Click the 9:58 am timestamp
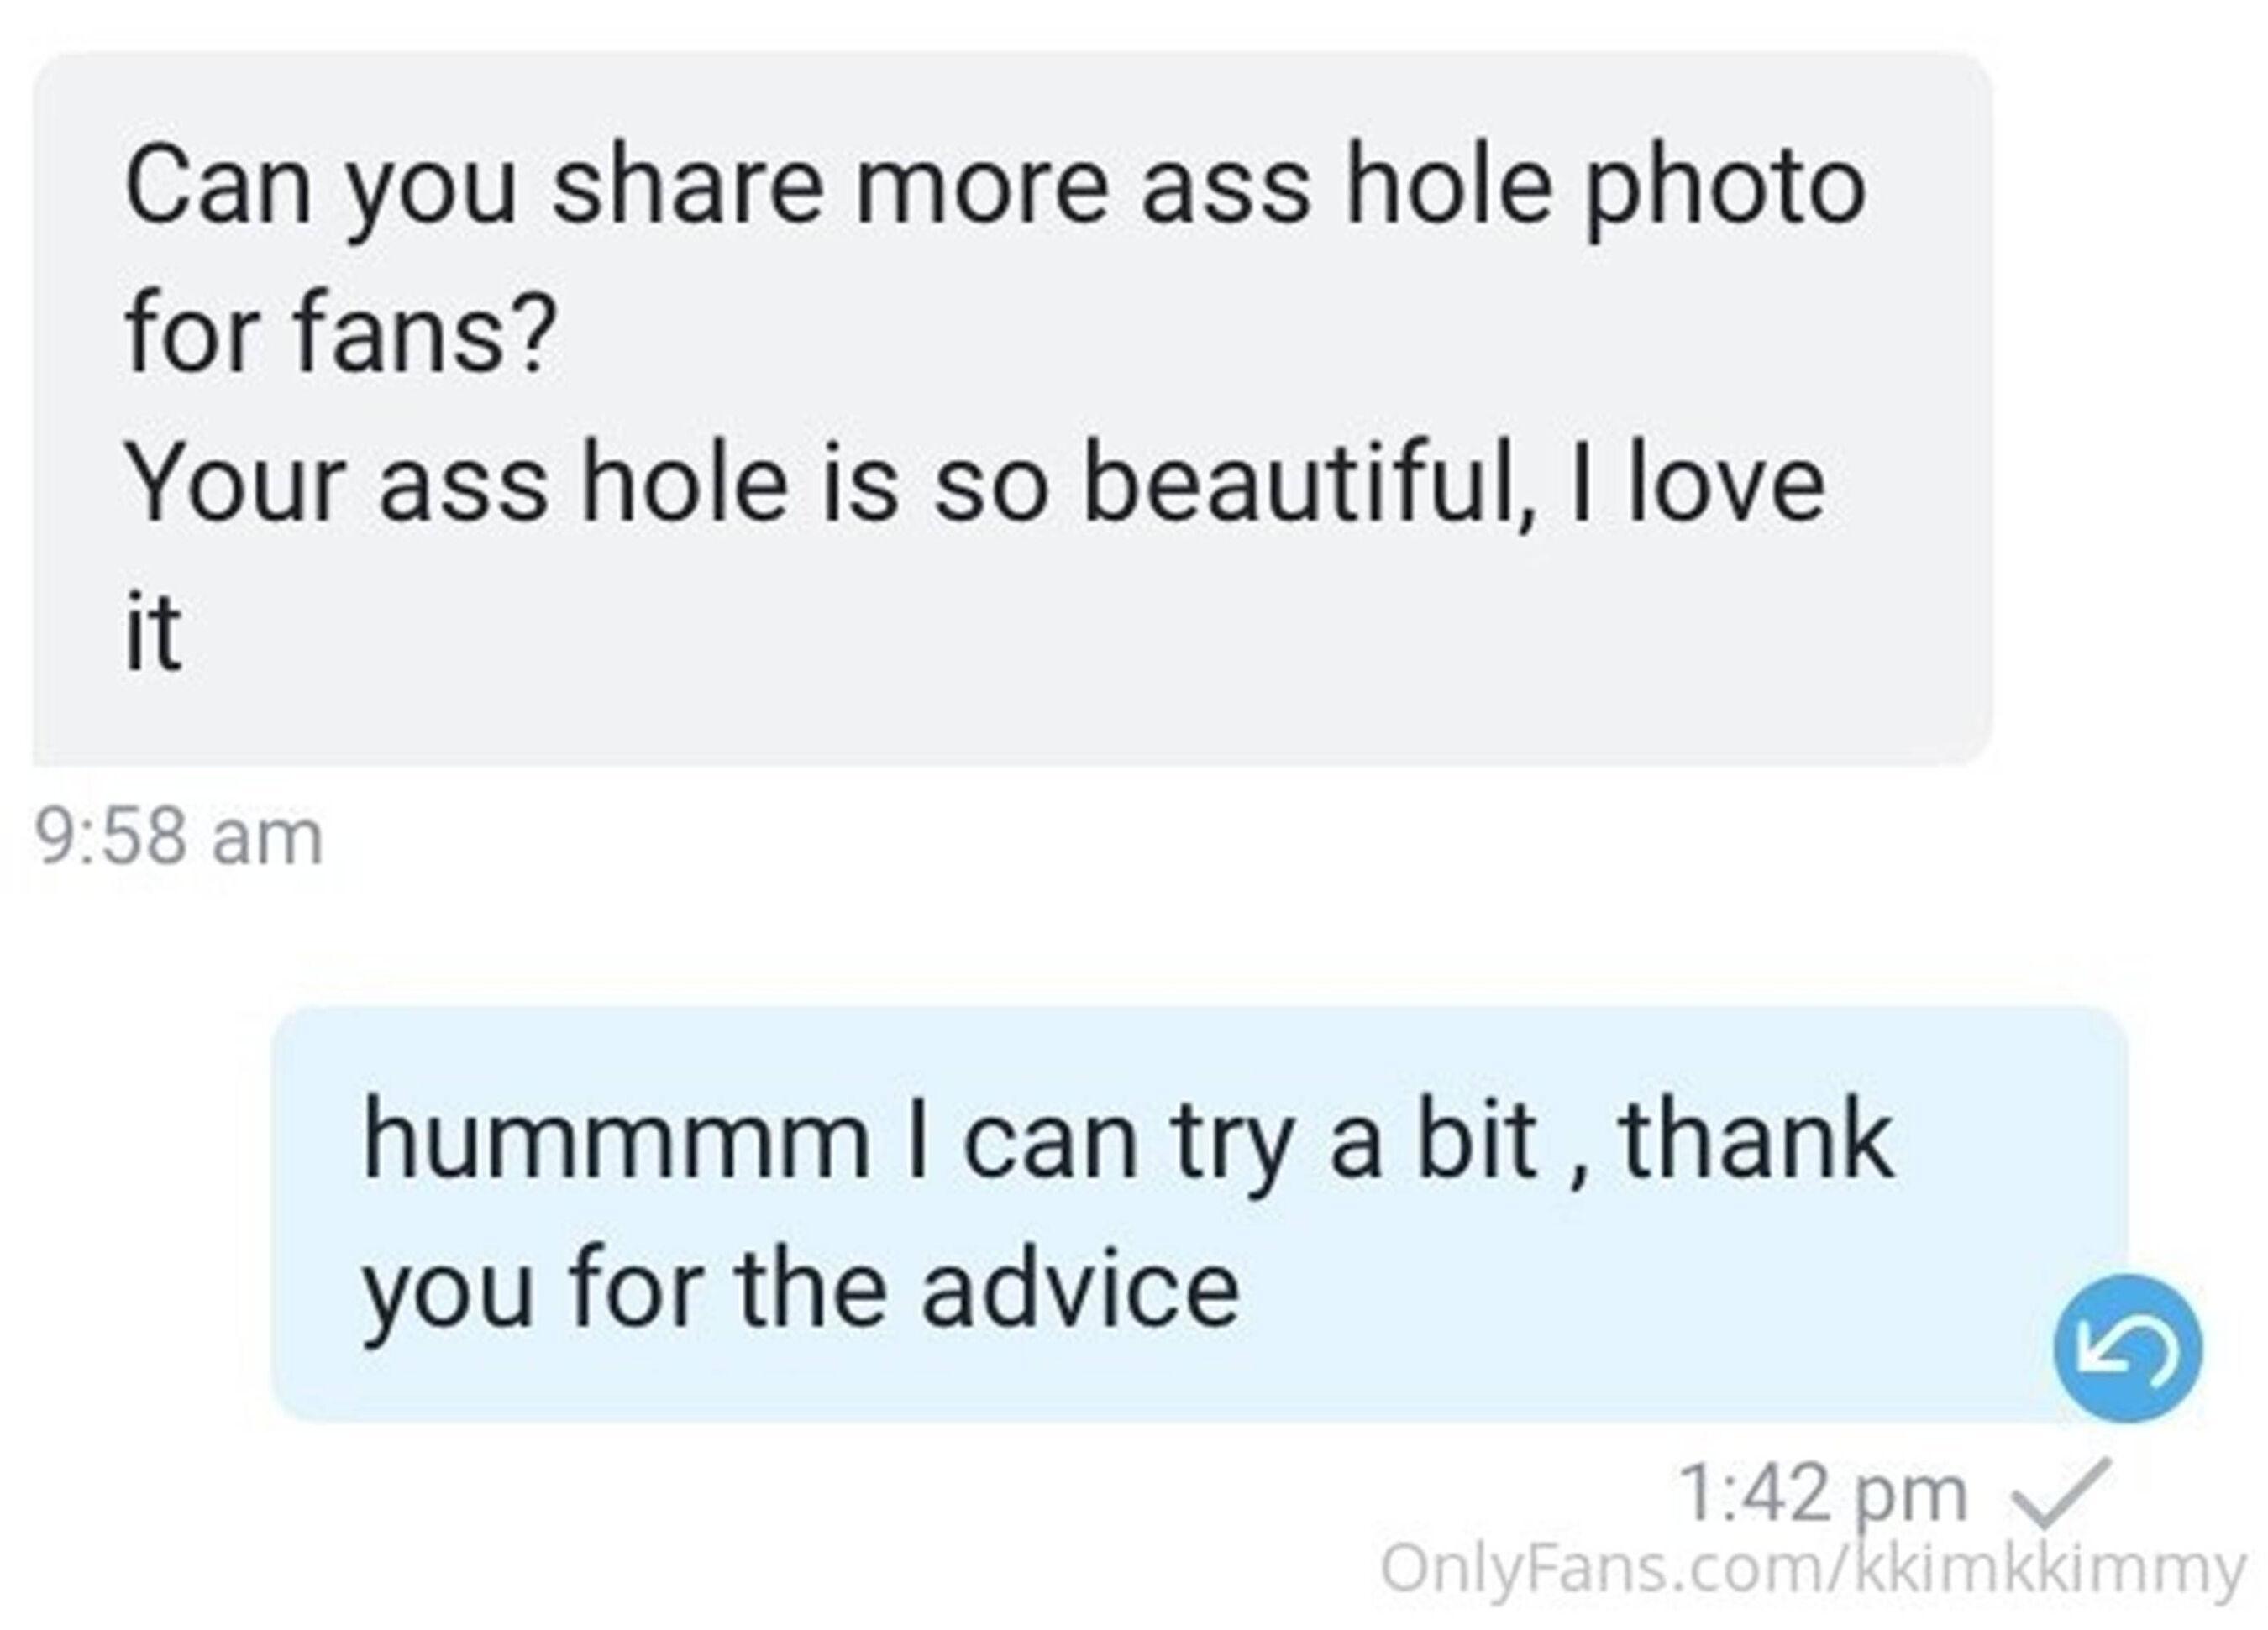This screenshot has height=1630, width=2268. (179, 837)
